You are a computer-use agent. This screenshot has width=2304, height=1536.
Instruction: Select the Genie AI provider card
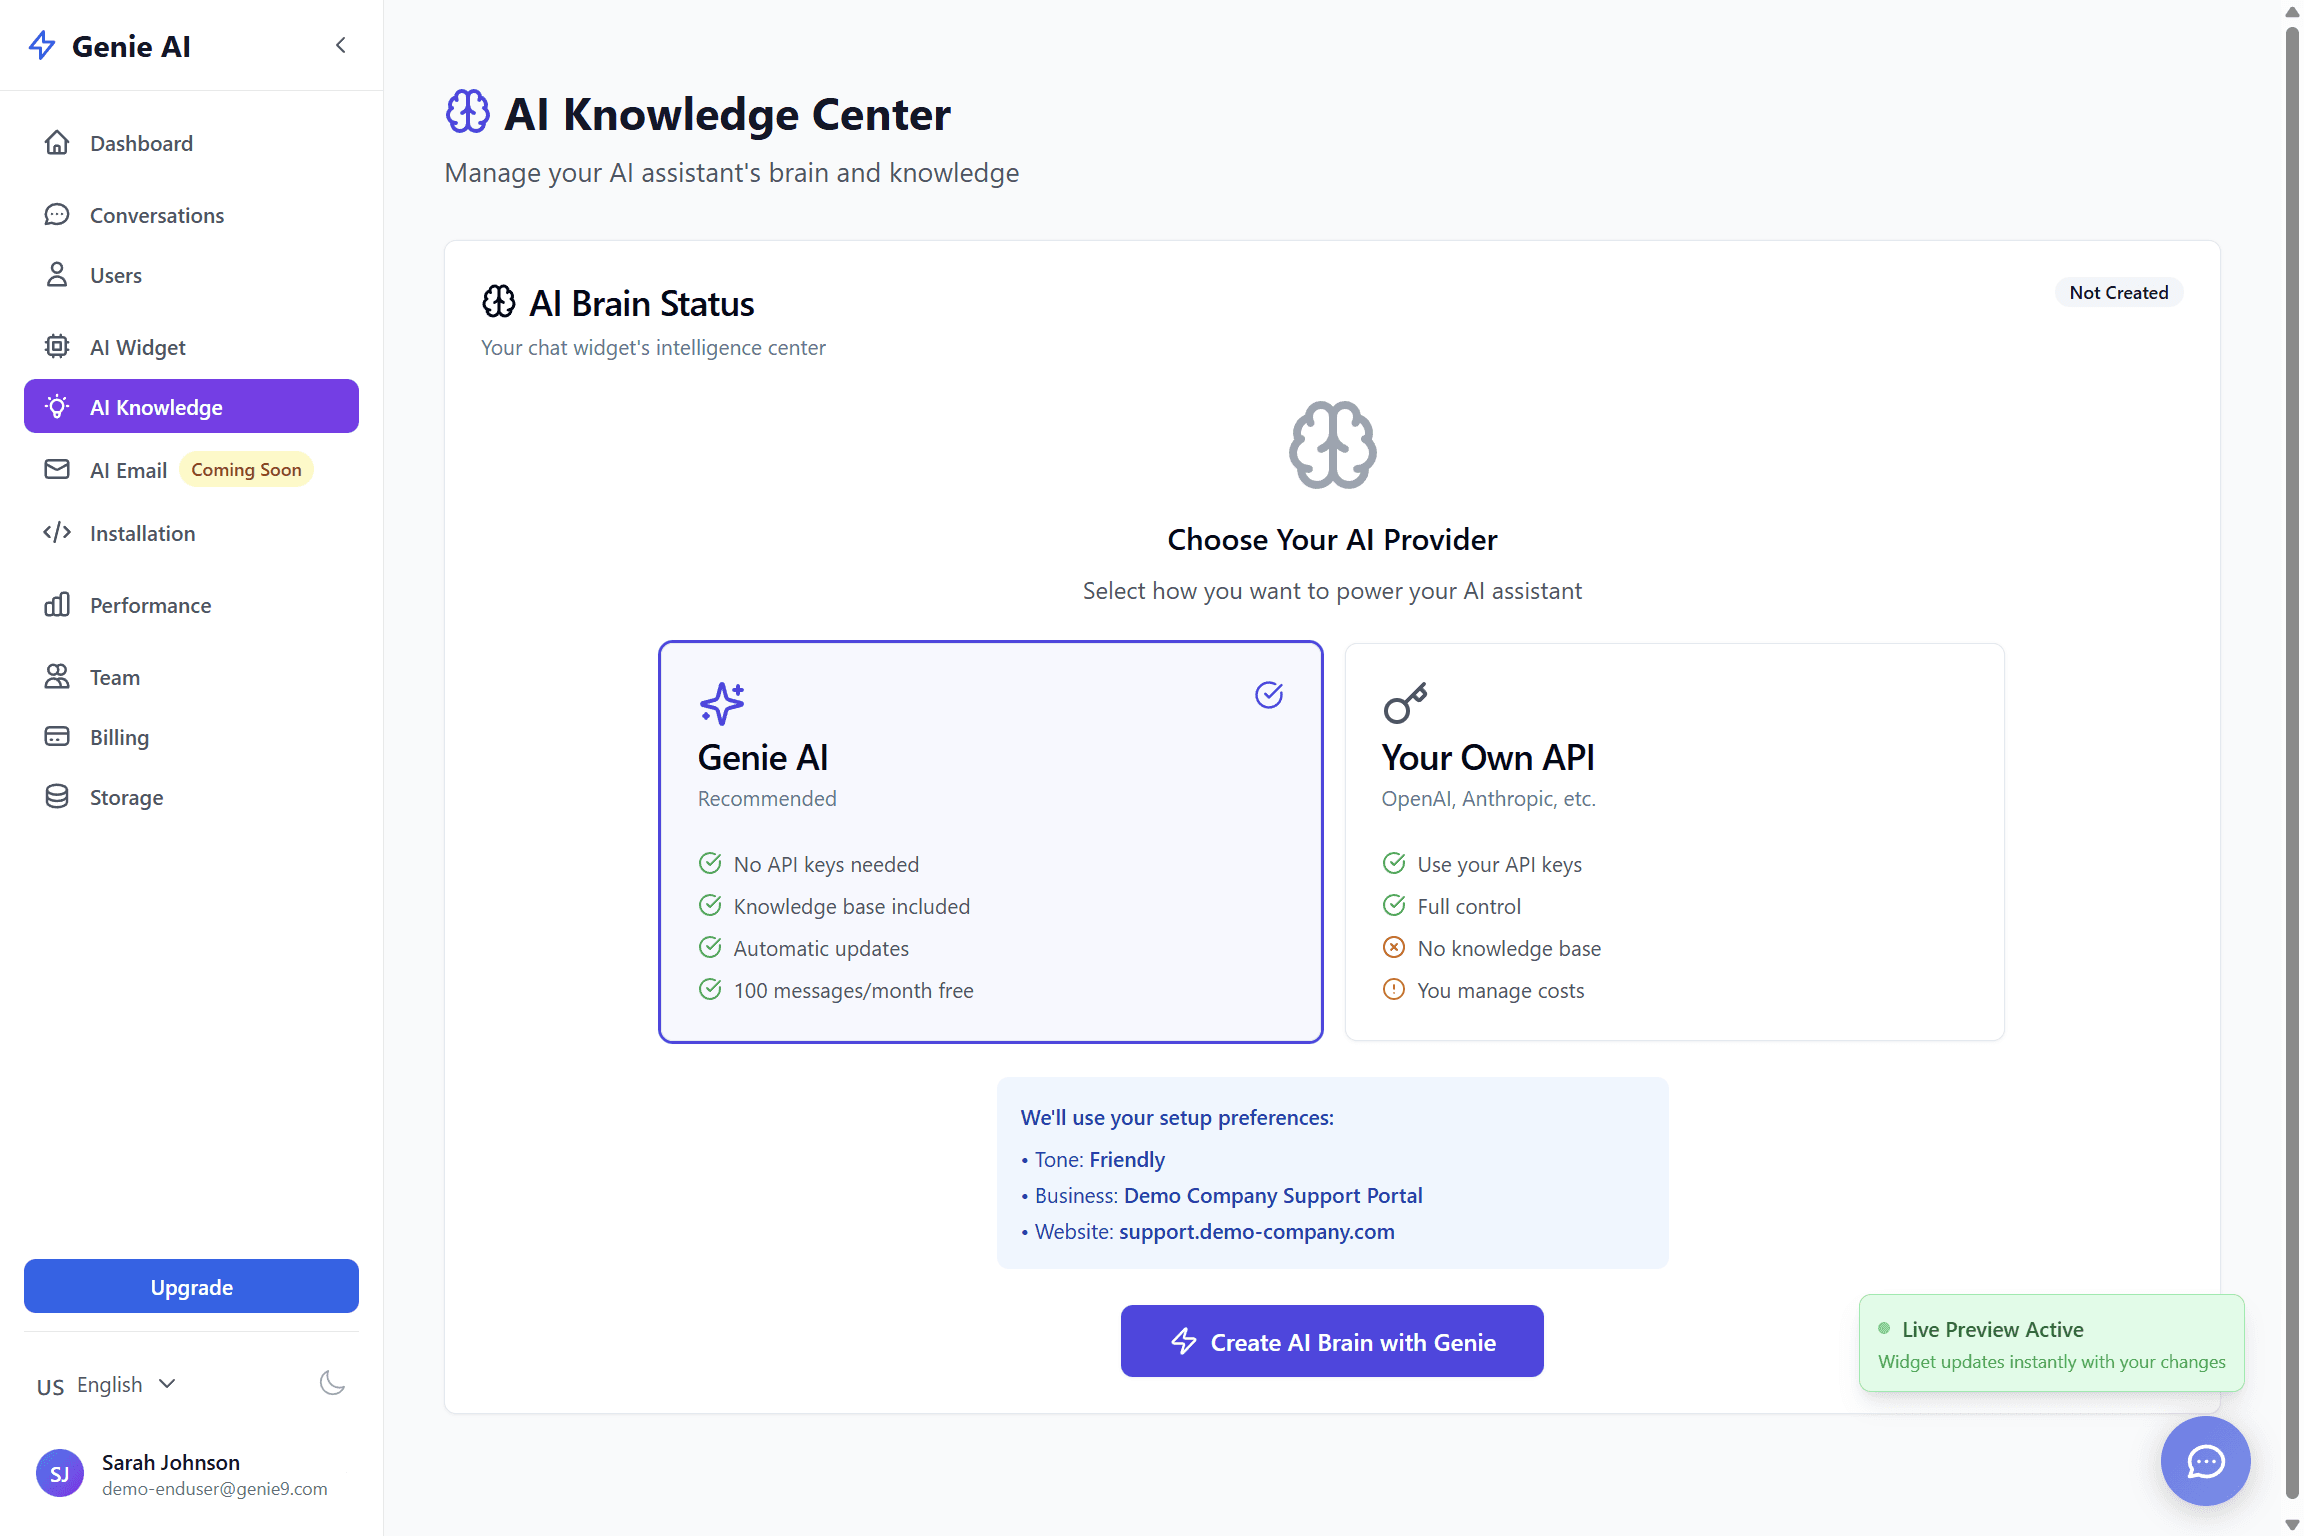click(x=990, y=842)
